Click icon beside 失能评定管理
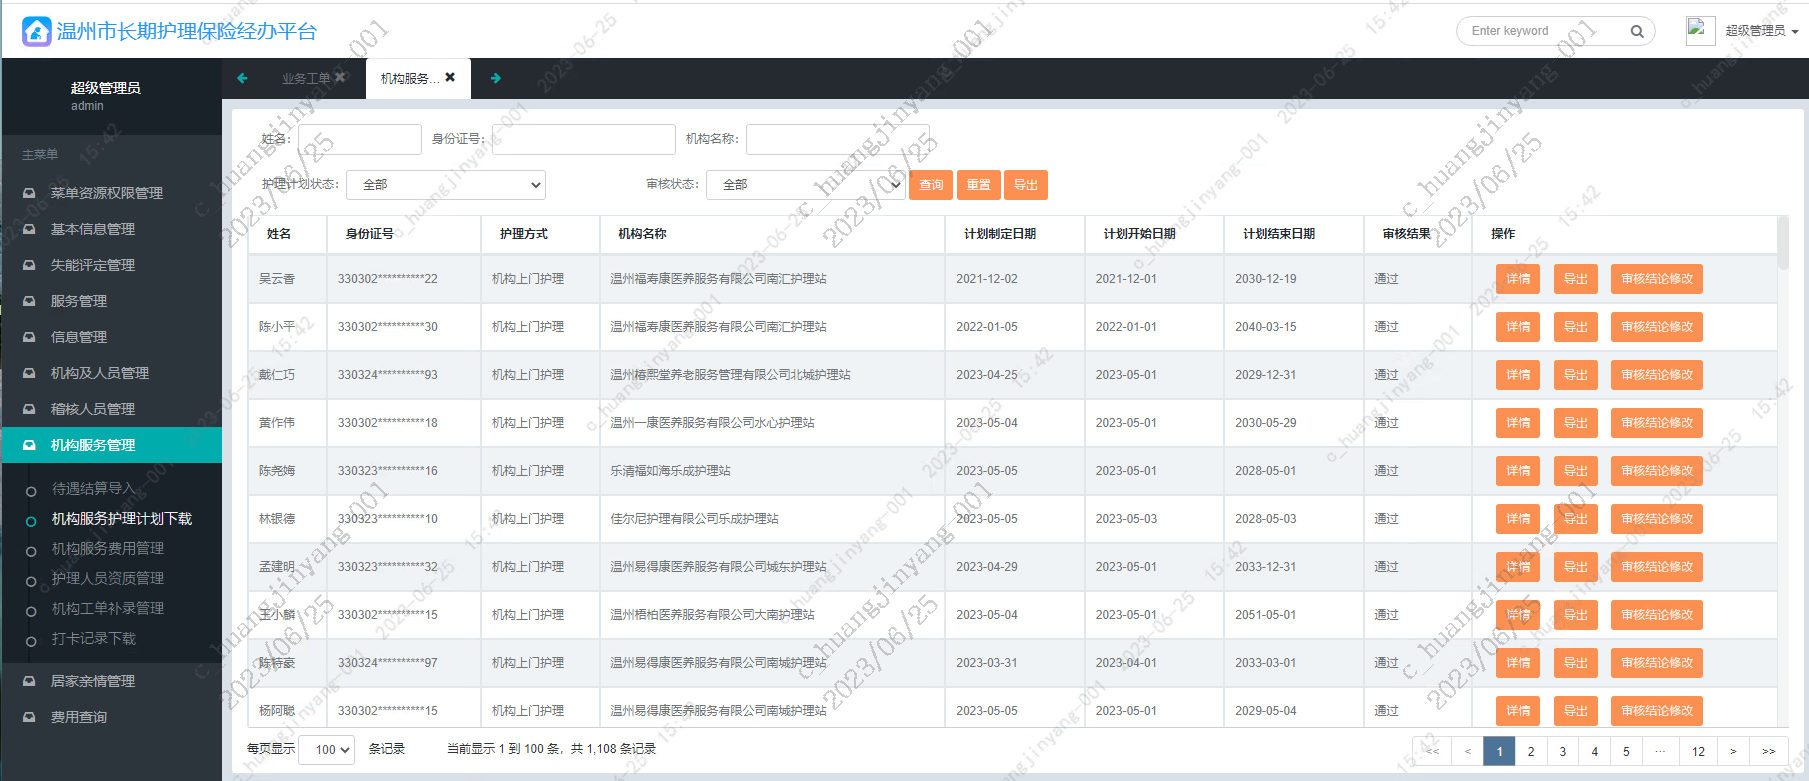This screenshot has height=781, width=1809. coord(29,265)
